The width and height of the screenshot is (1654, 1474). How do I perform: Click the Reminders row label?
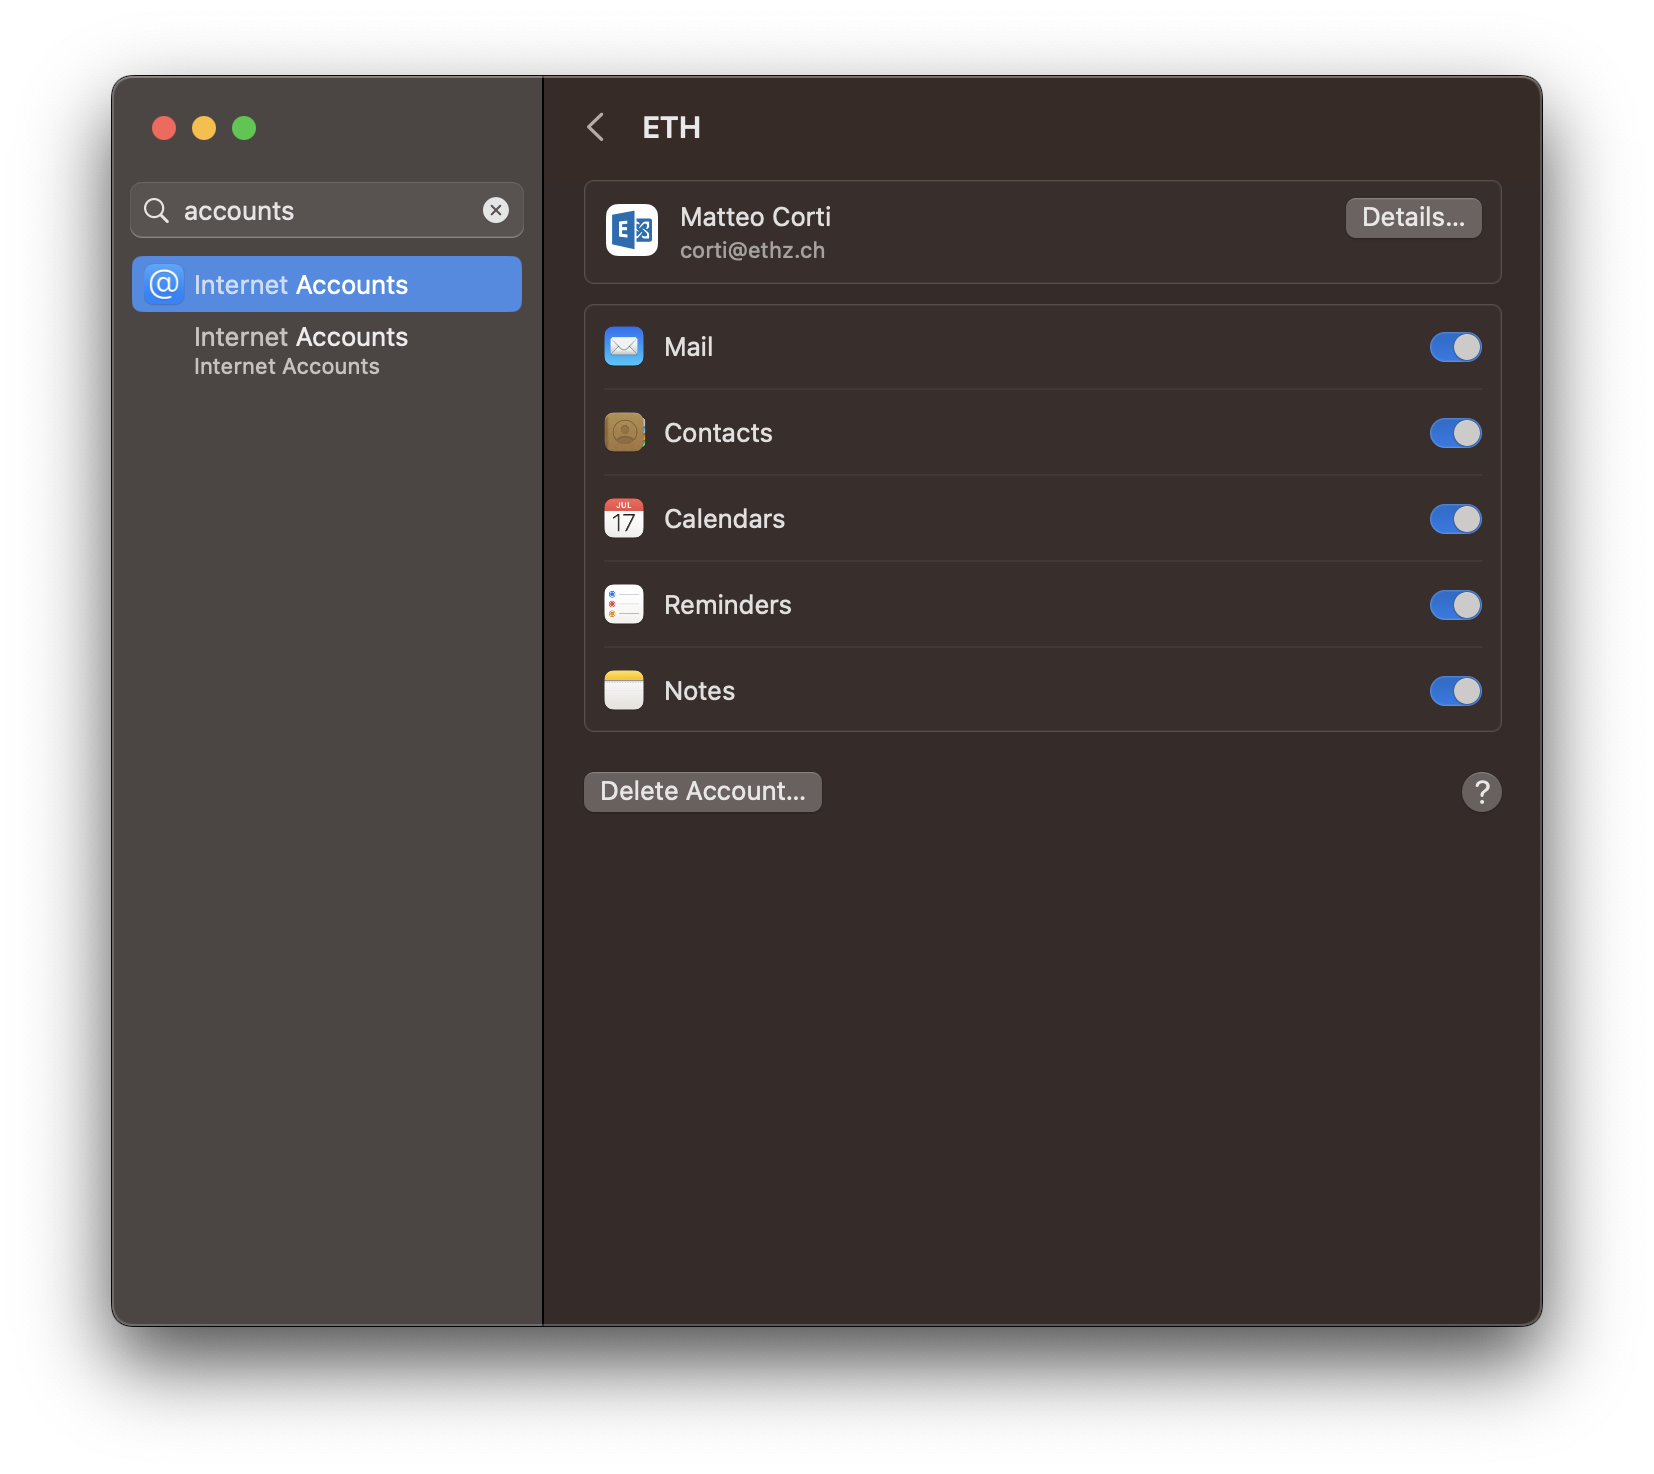coord(728,605)
